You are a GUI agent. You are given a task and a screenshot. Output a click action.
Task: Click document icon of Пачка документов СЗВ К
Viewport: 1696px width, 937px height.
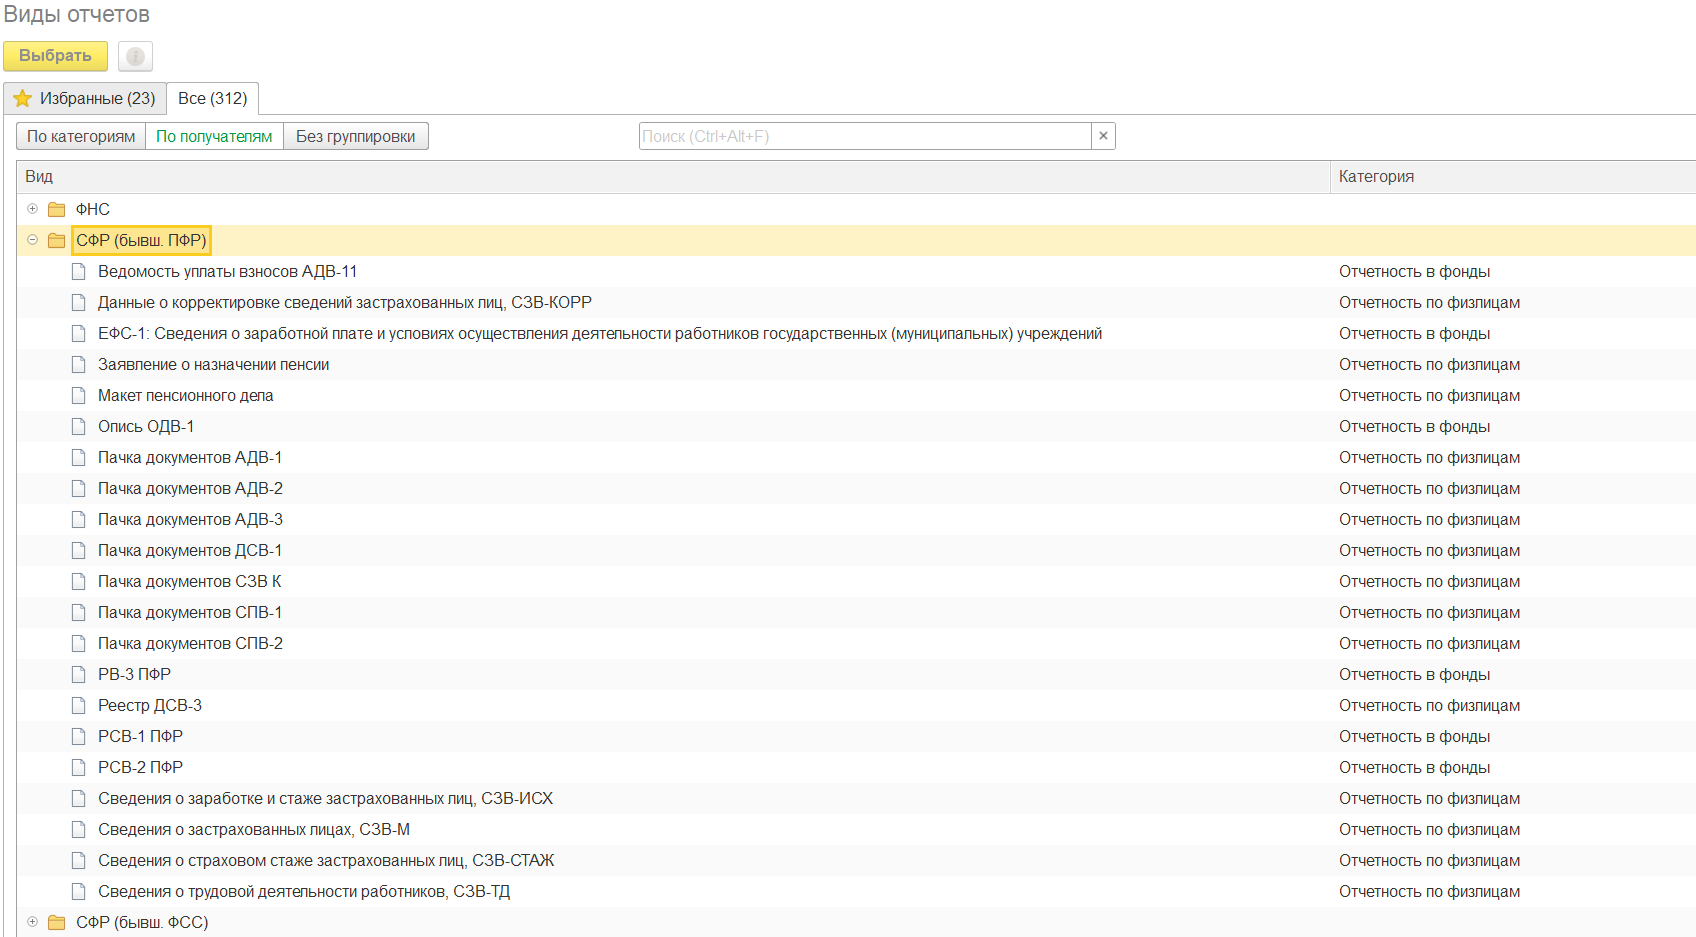click(78, 581)
